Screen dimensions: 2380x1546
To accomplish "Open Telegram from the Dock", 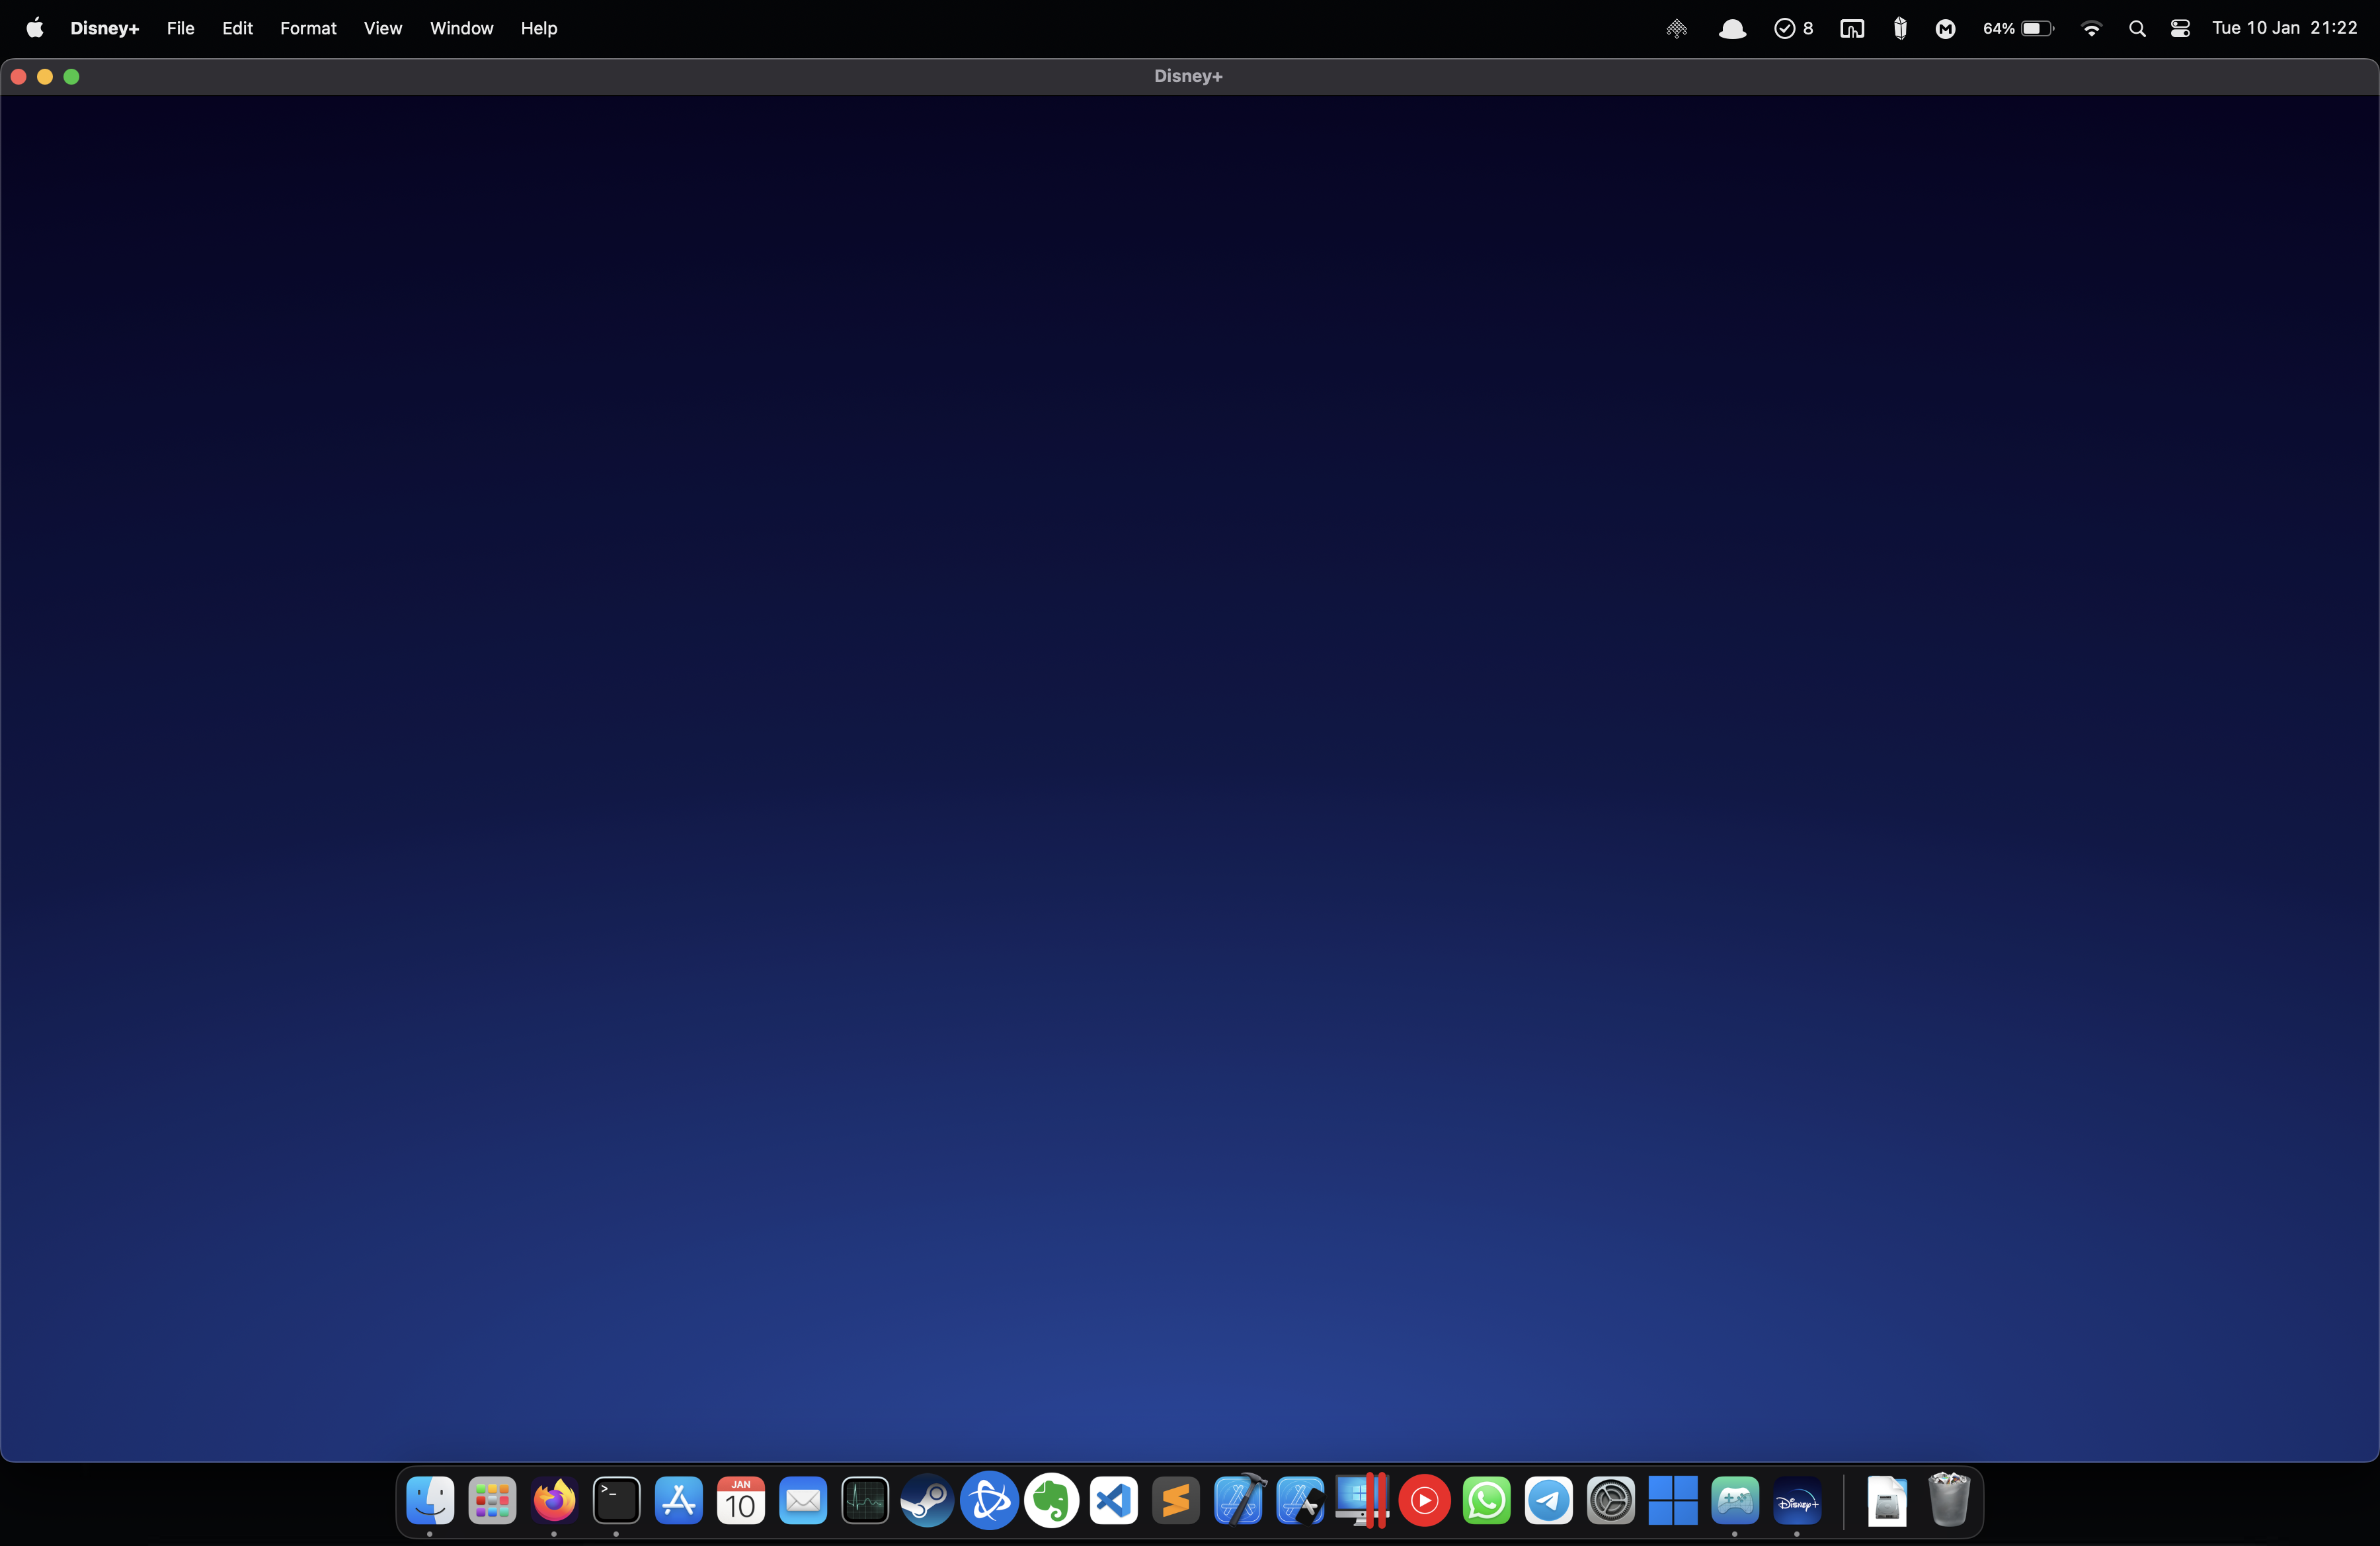I will [1549, 1501].
